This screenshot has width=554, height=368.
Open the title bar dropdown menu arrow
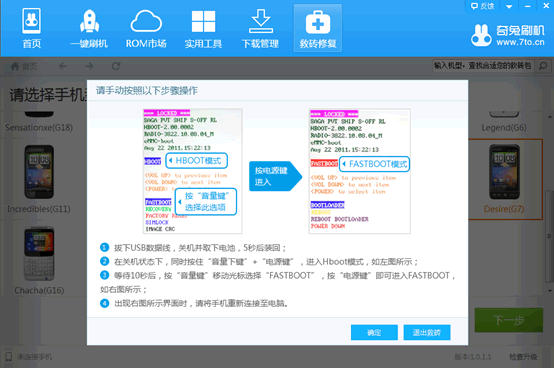(509, 6)
